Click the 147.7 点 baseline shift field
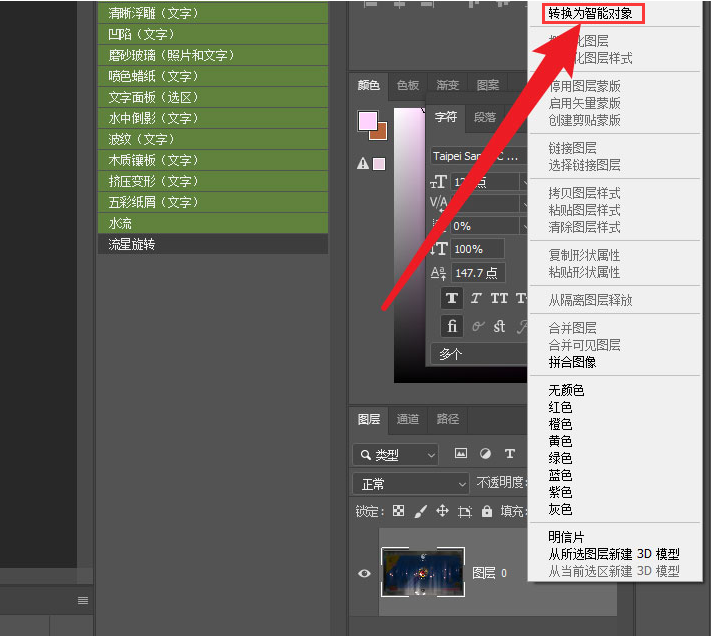This screenshot has height=636, width=711. 477,273
